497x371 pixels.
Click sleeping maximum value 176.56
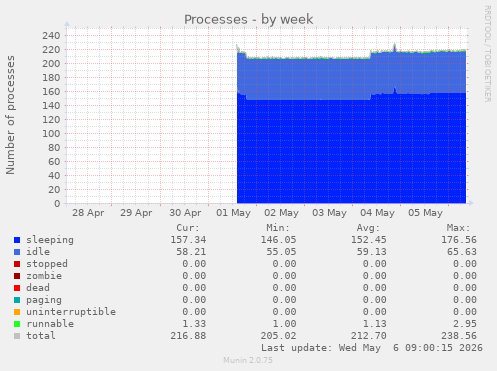point(459,240)
